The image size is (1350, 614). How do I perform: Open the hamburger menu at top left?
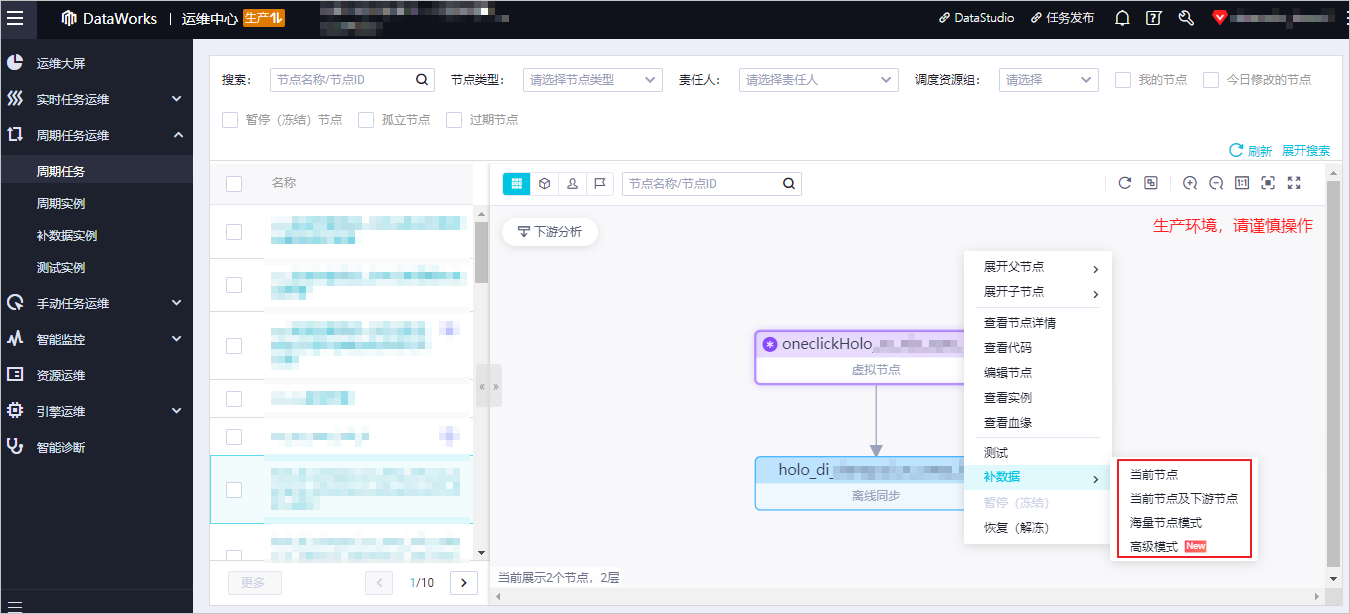(15, 18)
